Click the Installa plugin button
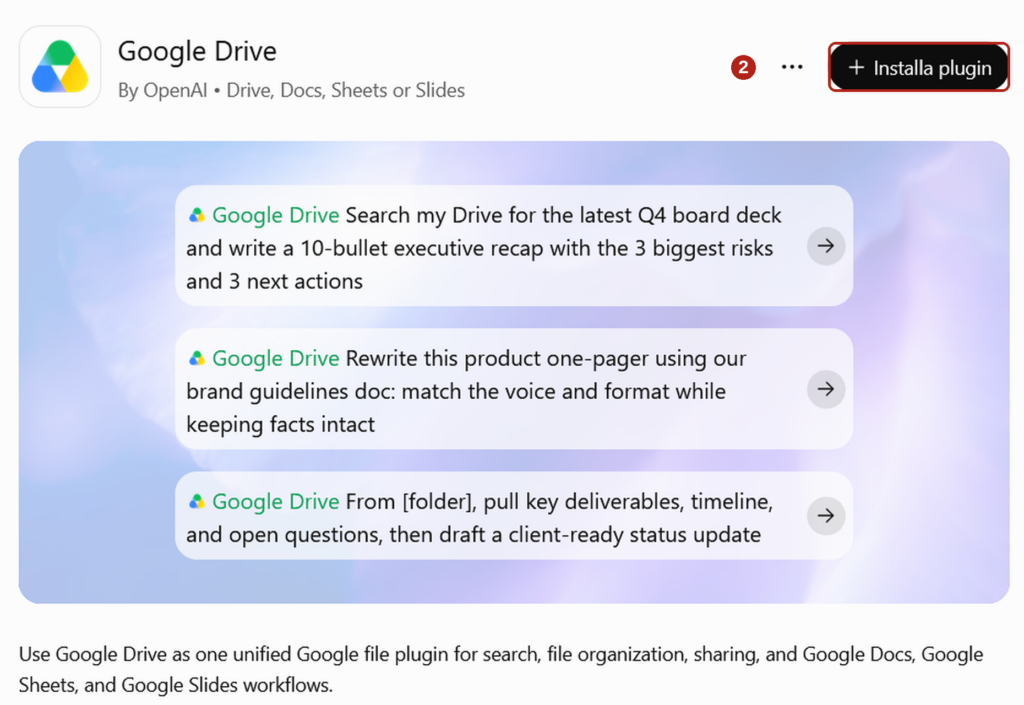 coord(919,67)
